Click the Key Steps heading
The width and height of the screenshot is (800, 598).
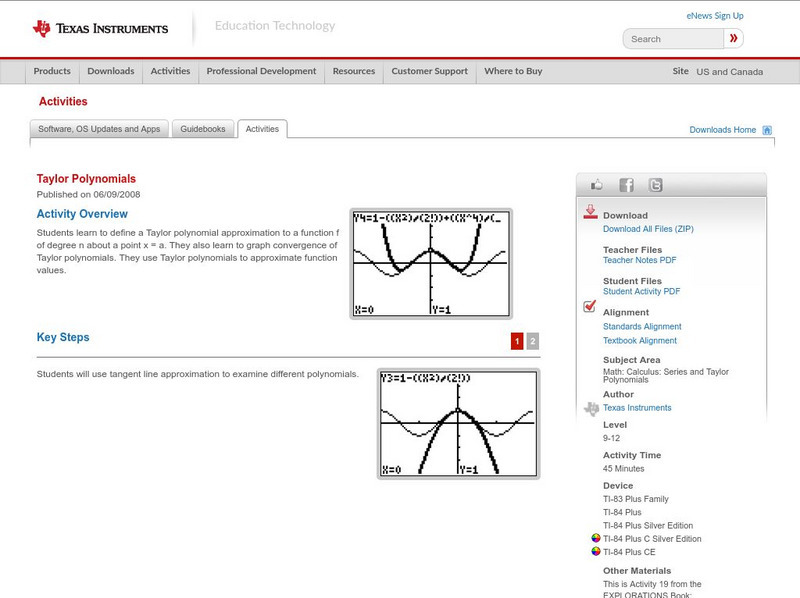point(63,337)
